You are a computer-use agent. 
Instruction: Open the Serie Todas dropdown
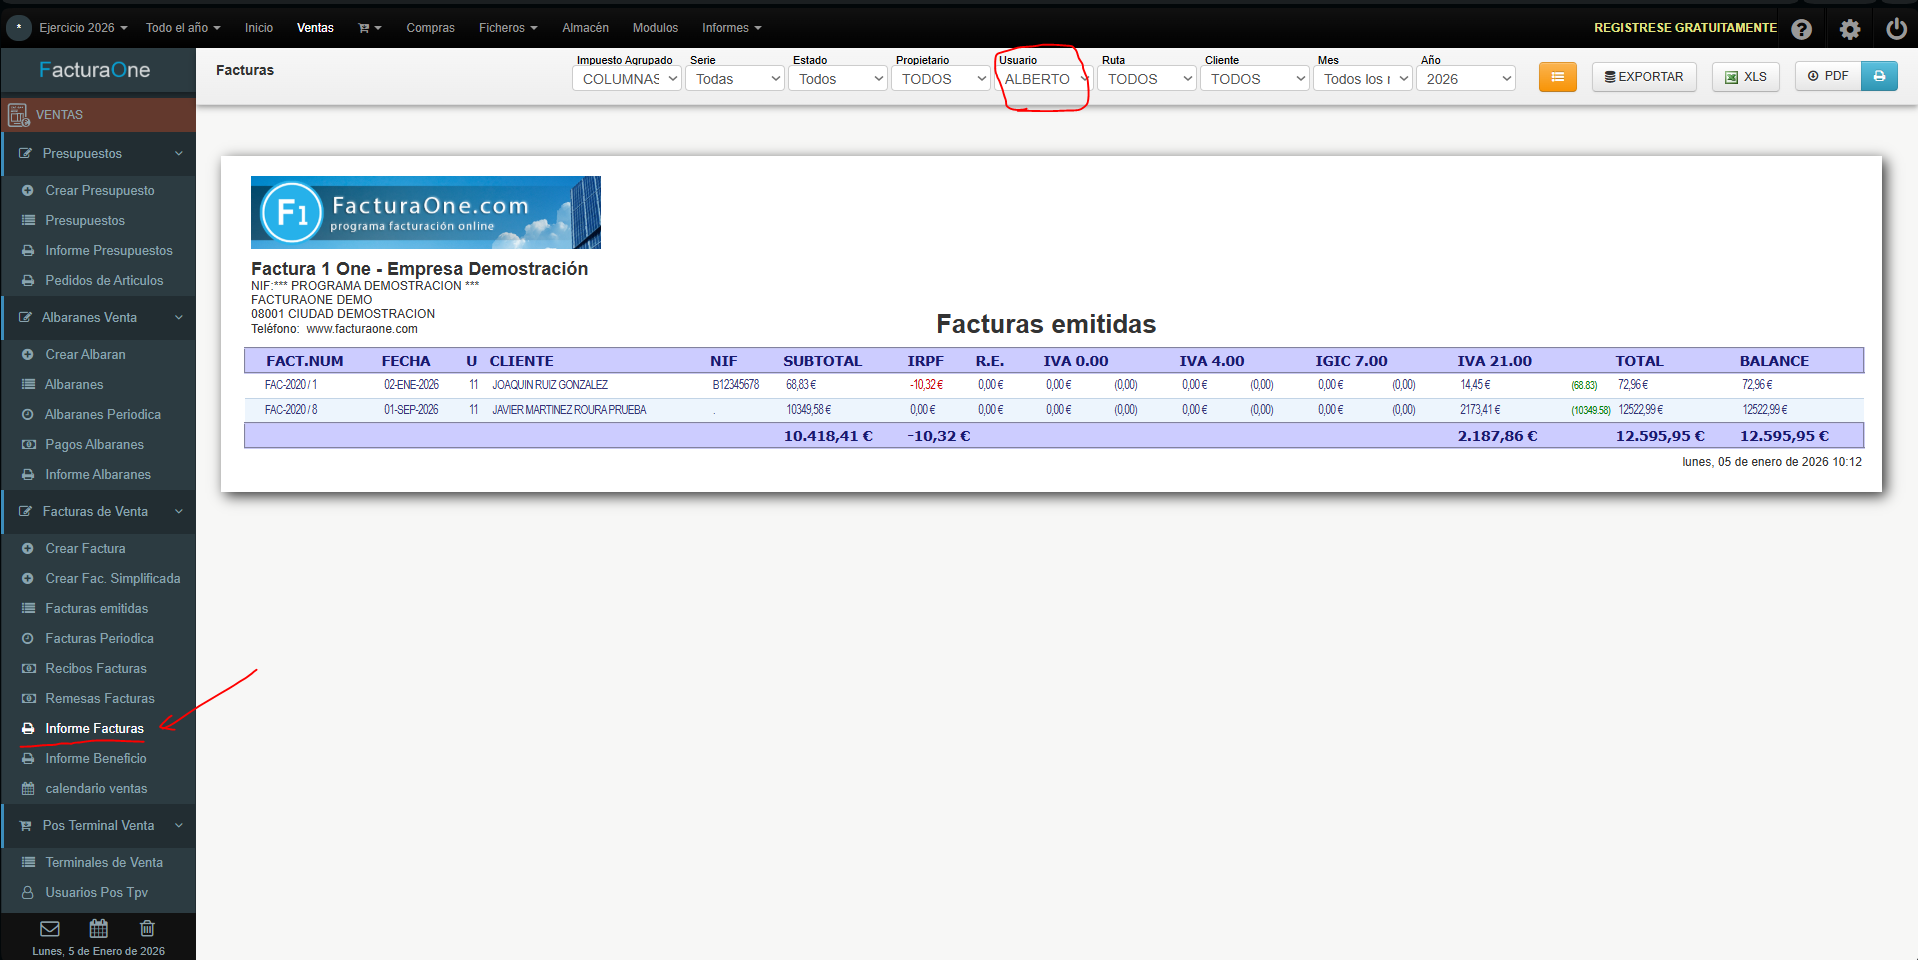pyautogui.click(x=735, y=79)
